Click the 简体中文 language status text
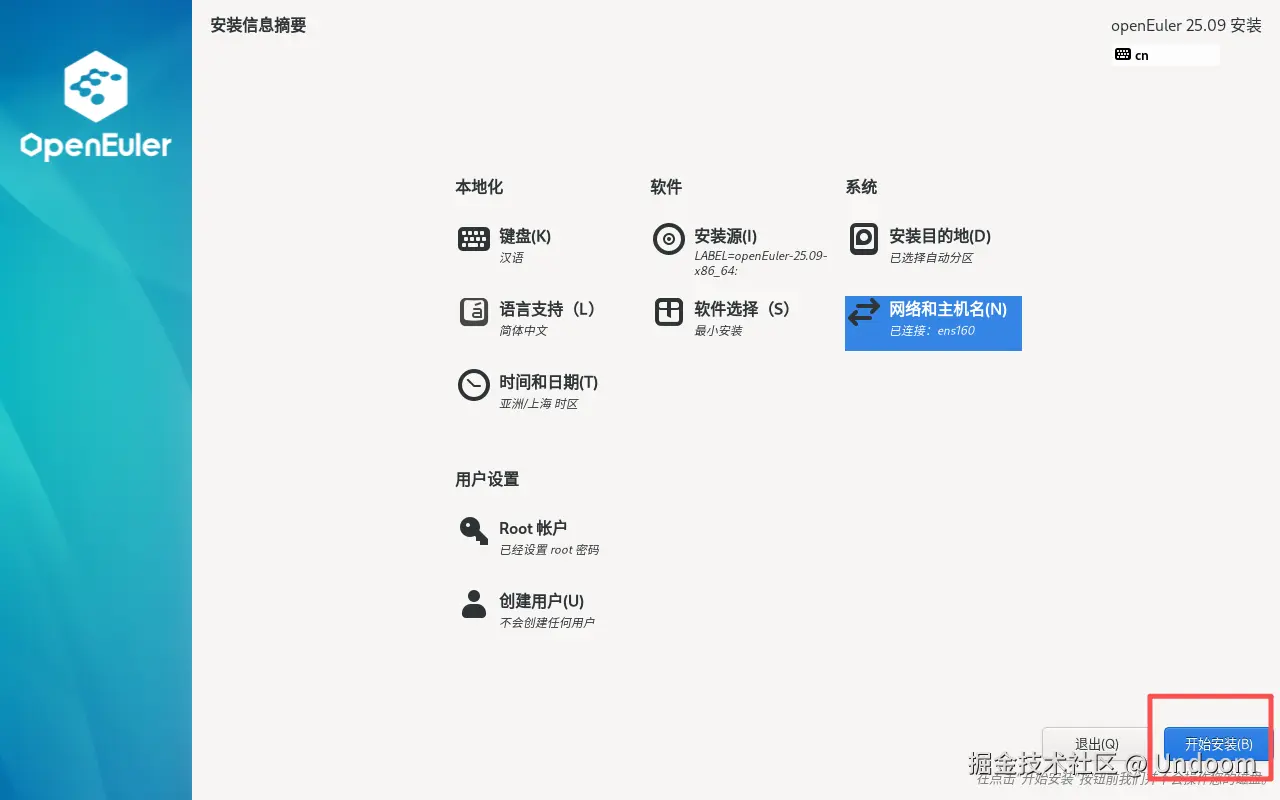 point(524,331)
